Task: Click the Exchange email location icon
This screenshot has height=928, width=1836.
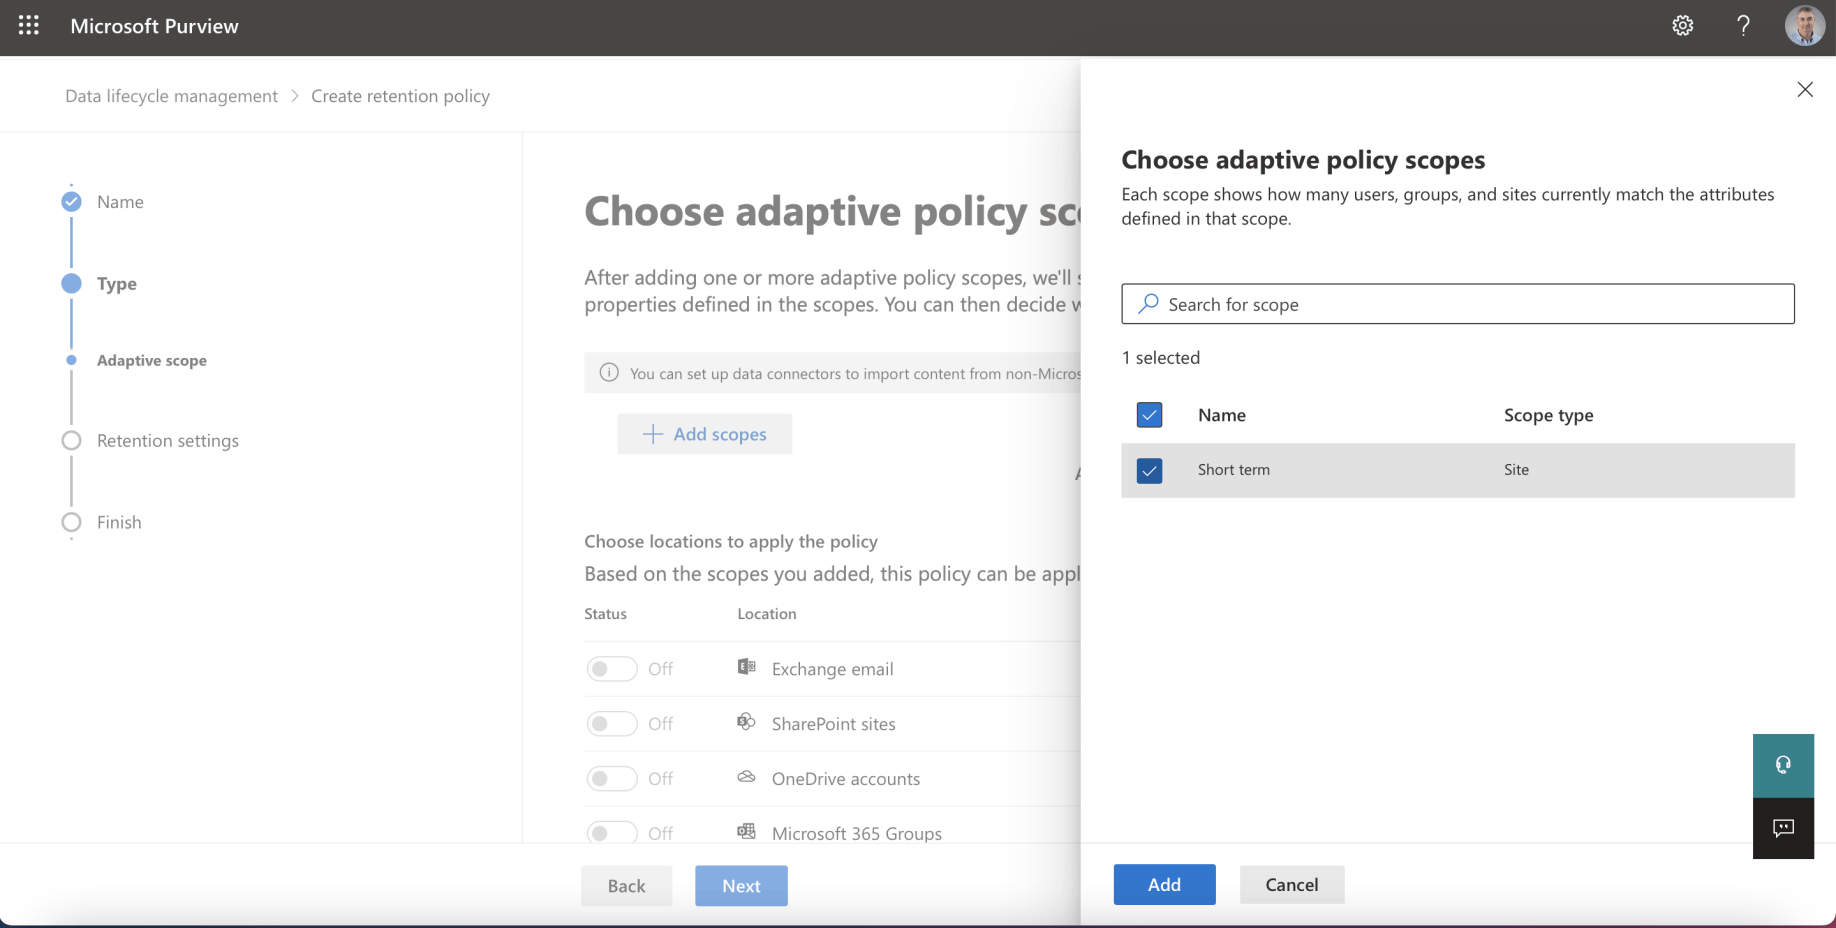Action: pyautogui.click(x=746, y=667)
